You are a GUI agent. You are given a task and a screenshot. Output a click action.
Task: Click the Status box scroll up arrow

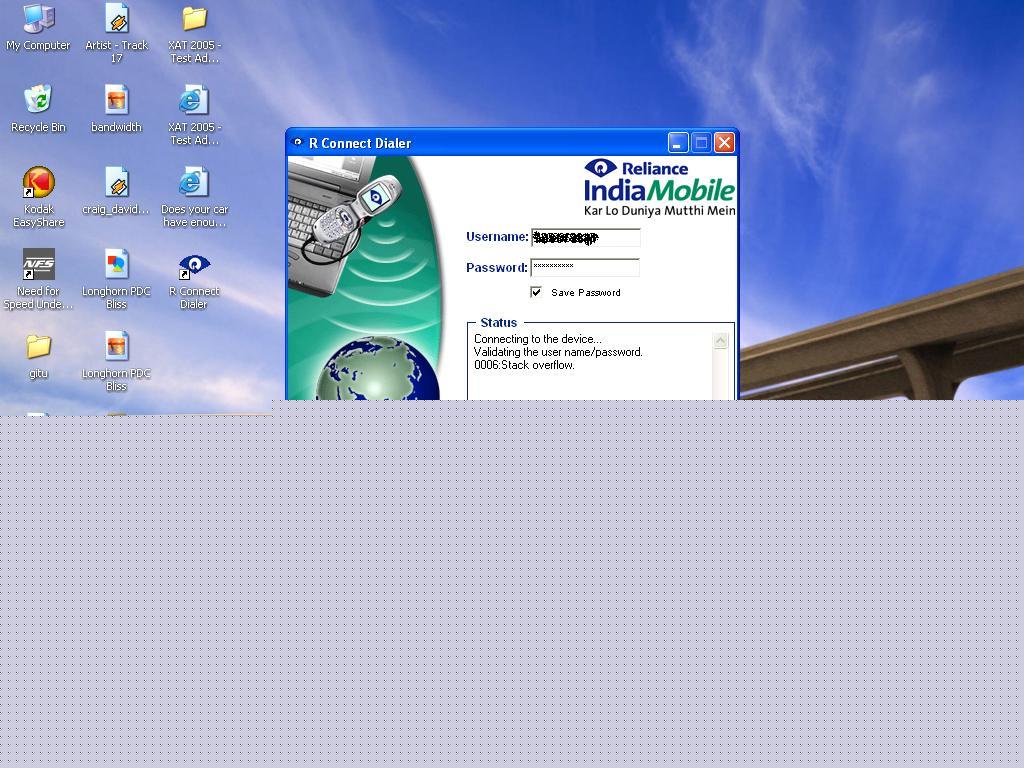coord(720,341)
